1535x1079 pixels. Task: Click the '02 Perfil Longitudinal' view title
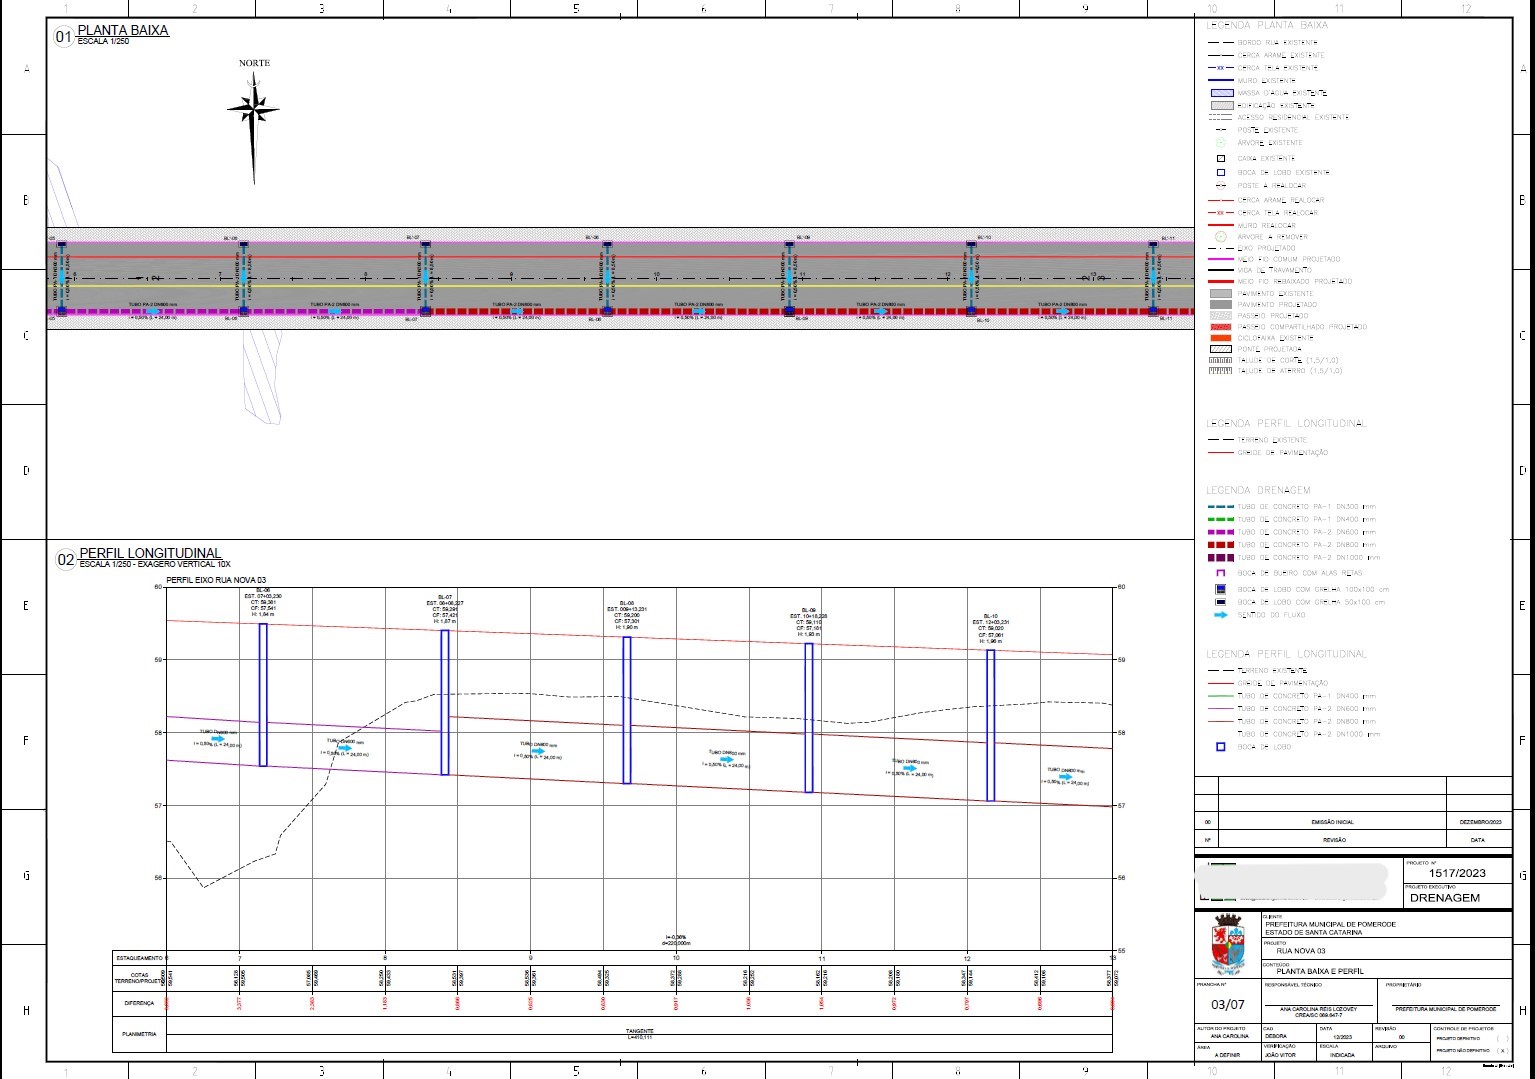tap(149, 554)
